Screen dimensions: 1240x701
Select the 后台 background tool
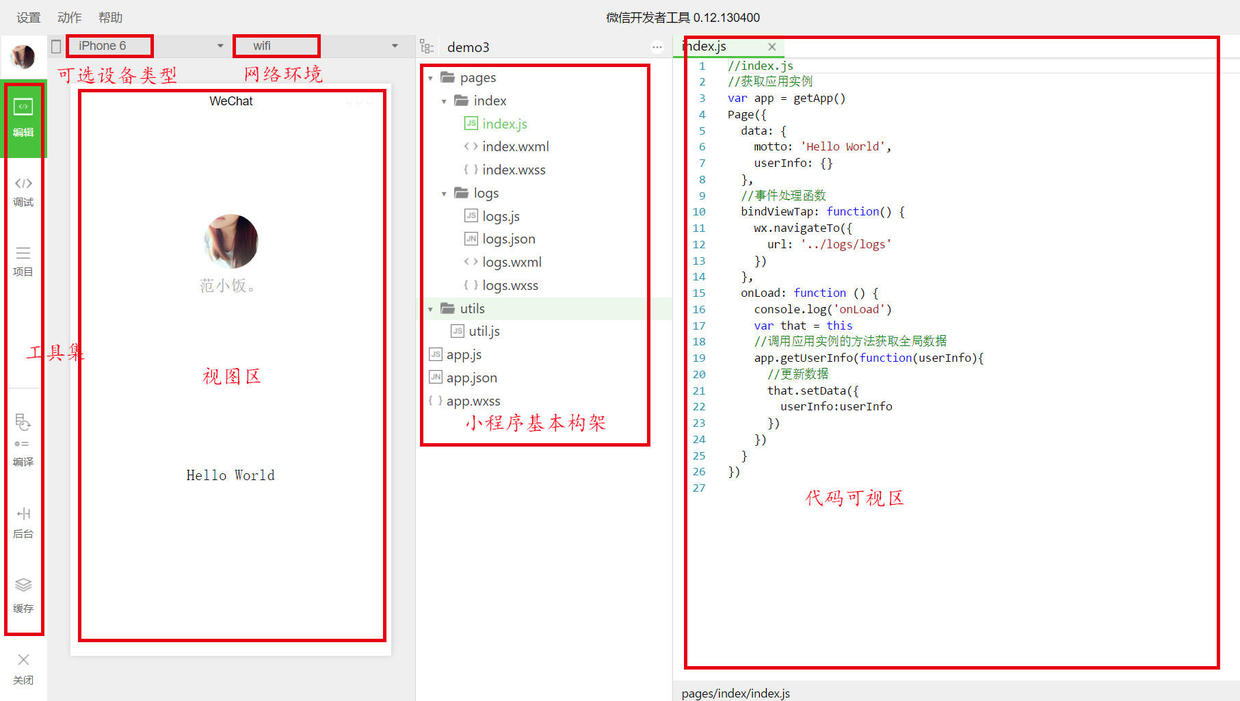coord(23,522)
